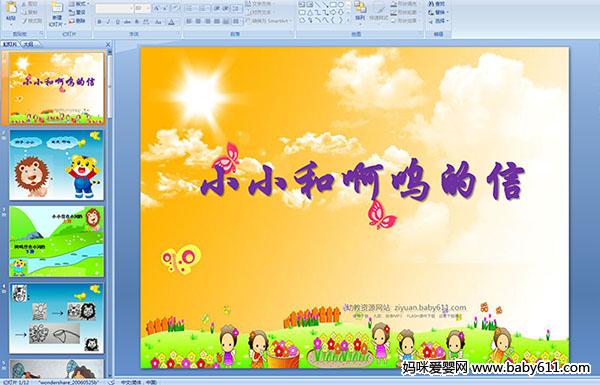Screen dimensions: 600x385
Task: Click the font color A icon
Action: pos(171,22)
